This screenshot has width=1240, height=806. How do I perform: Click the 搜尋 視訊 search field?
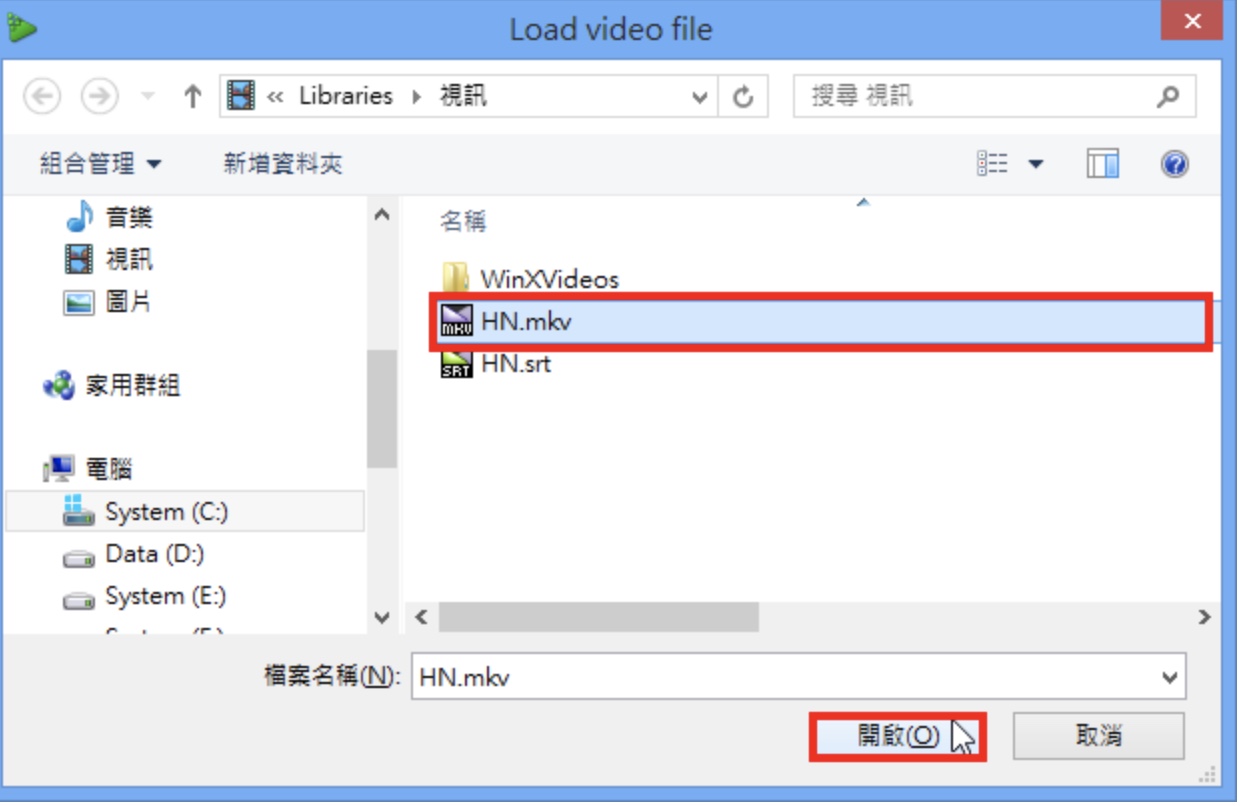click(x=980, y=97)
